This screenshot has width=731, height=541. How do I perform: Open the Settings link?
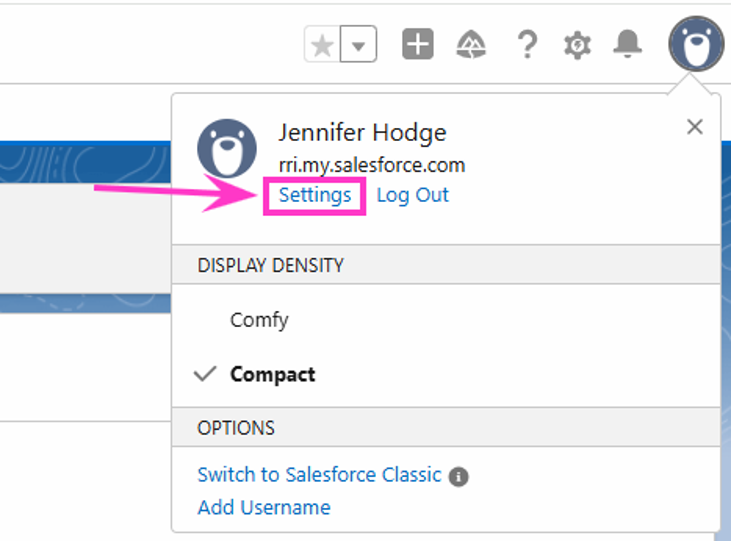coord(315,195)
